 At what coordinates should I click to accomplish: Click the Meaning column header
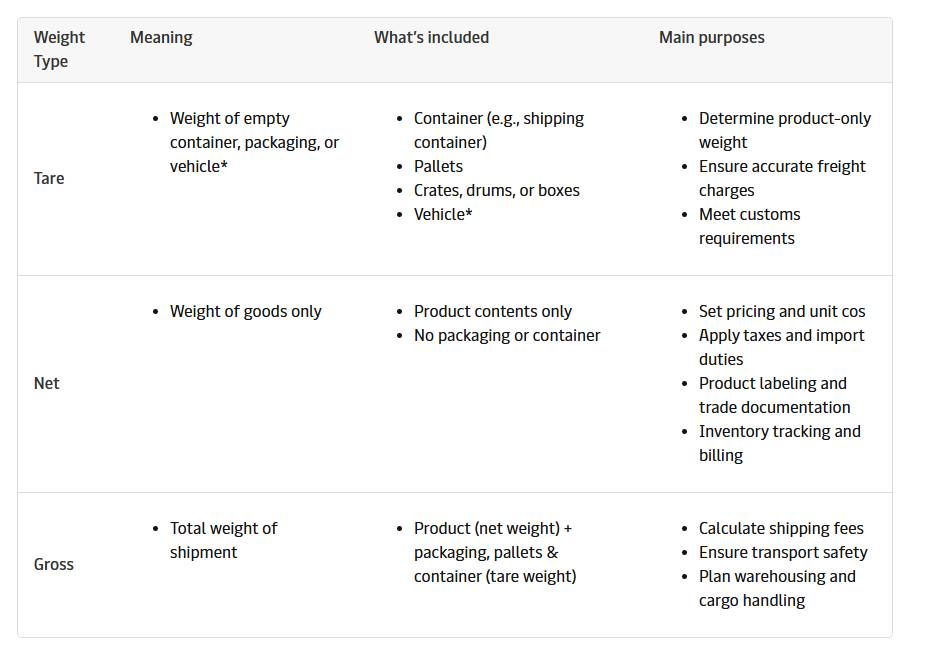pos(161,37)
